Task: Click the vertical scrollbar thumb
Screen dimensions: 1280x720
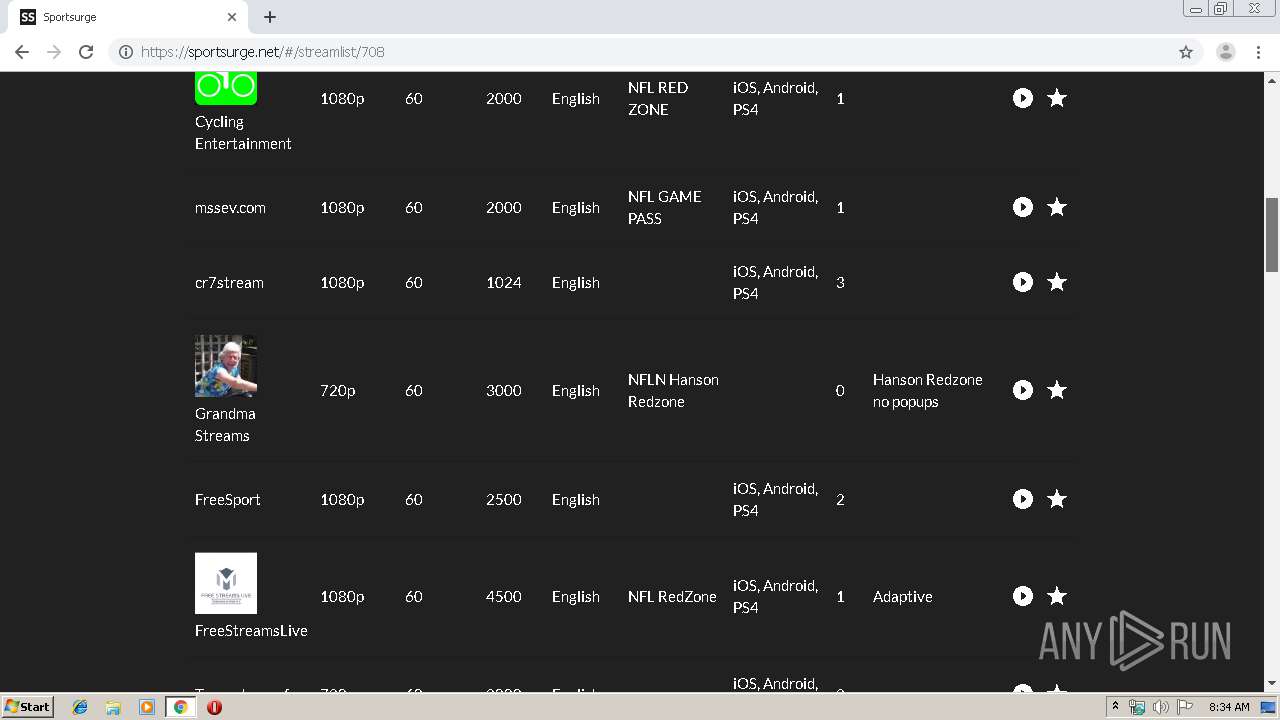Action: [1272, 235]
